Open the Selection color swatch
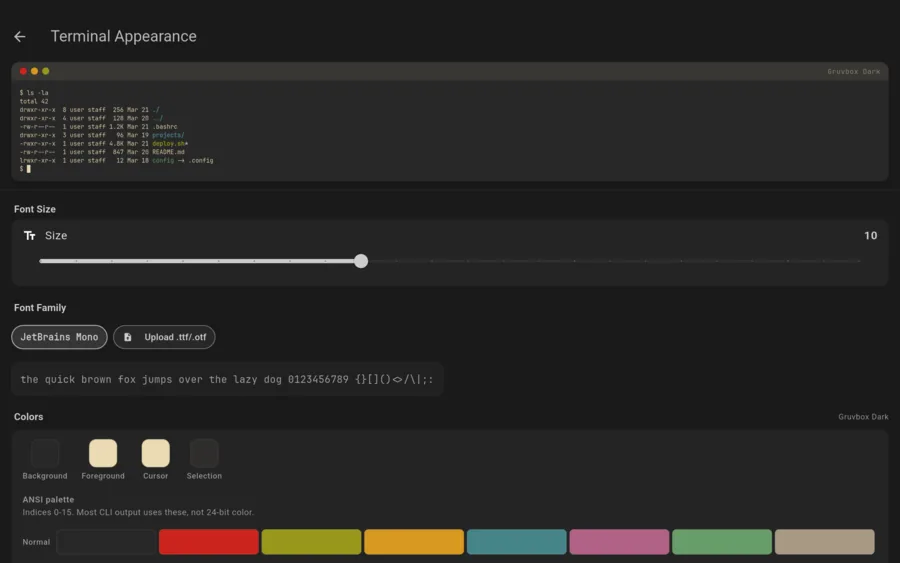900x563 pixels. [x=204, y=453]
